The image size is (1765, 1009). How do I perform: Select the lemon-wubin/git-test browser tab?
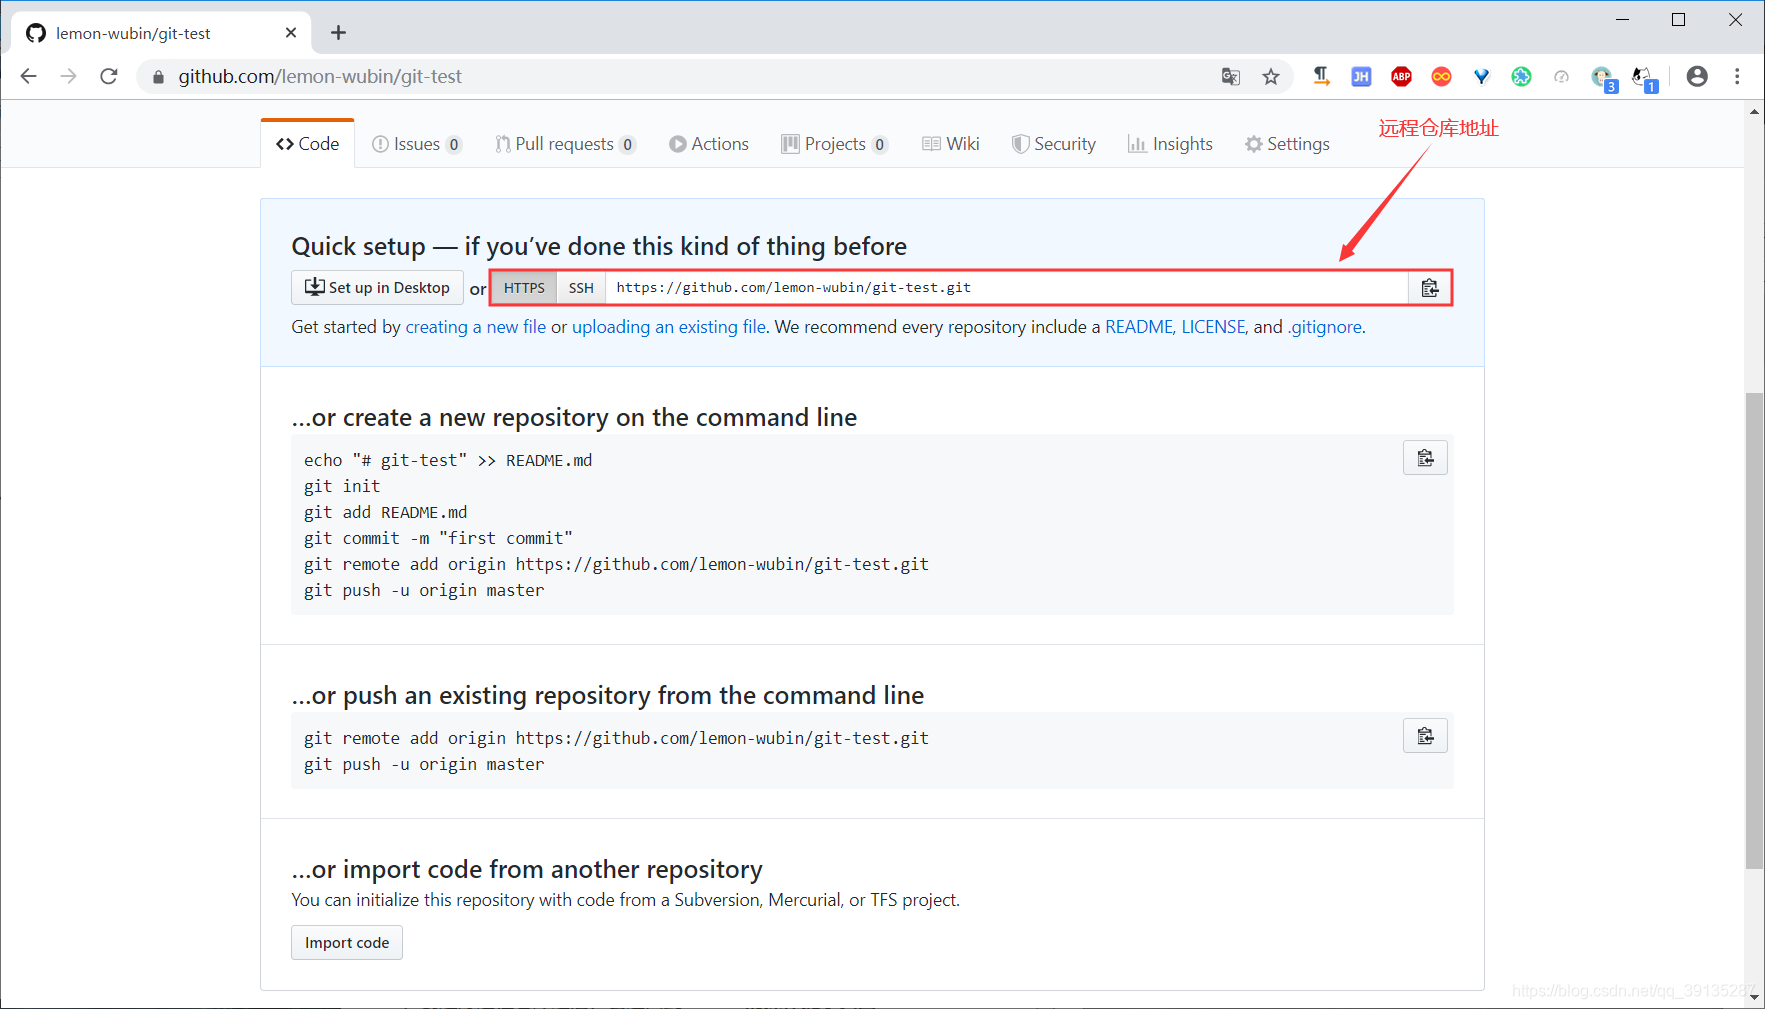point(162,33)
